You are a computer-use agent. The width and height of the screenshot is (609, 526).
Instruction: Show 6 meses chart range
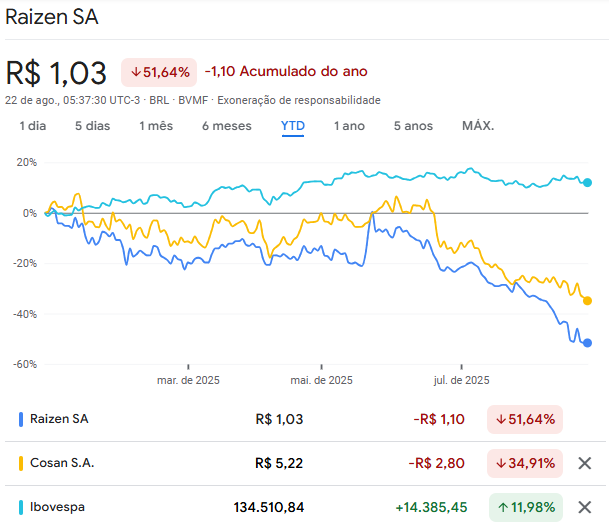(226, 126)
